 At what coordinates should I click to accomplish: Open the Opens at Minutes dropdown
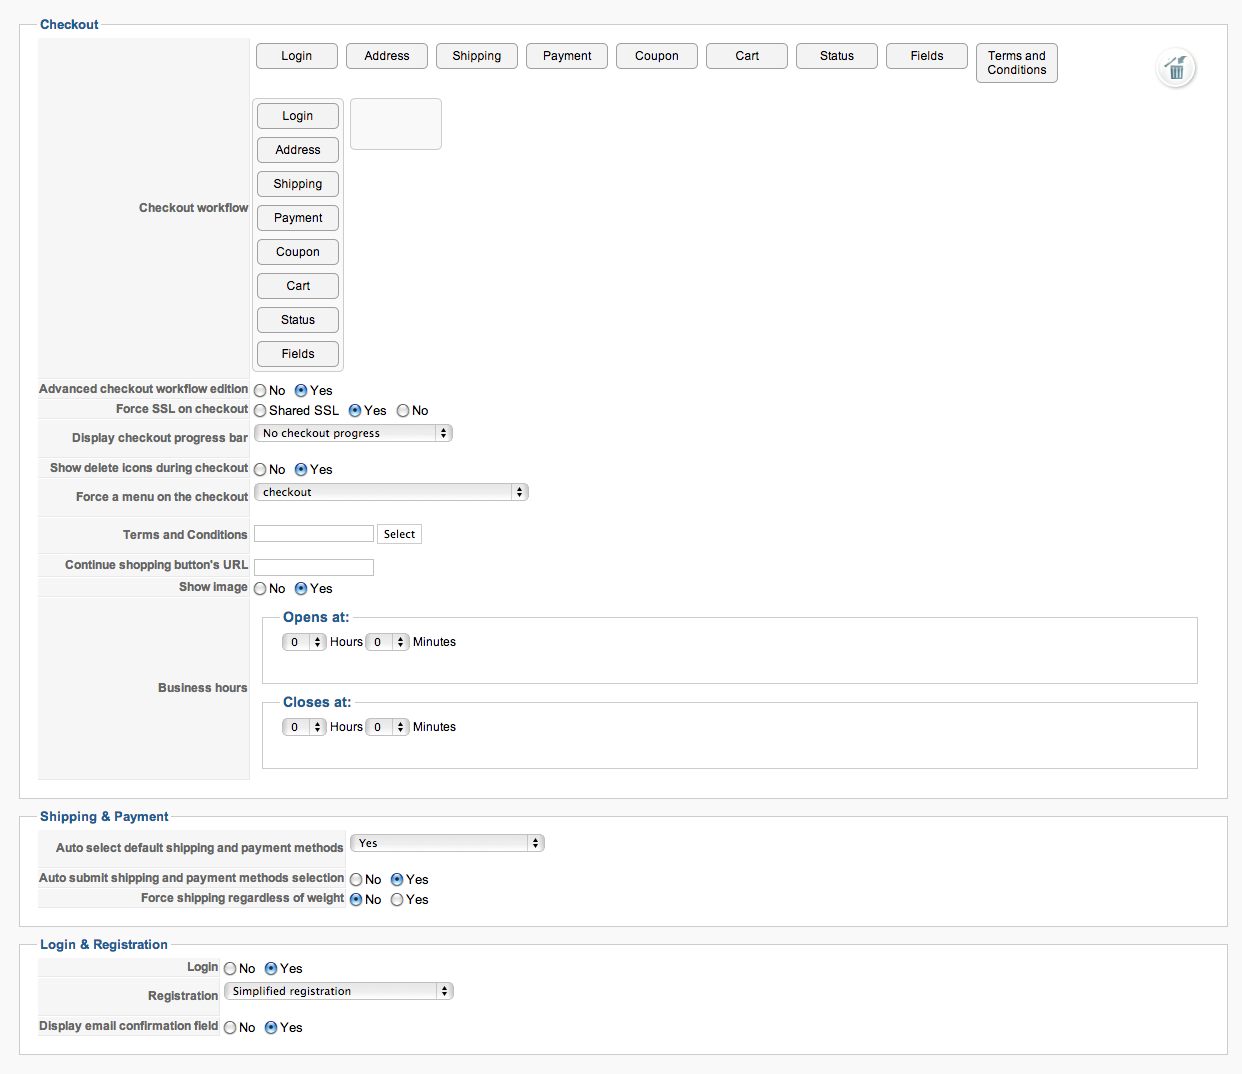pos(387,642)
